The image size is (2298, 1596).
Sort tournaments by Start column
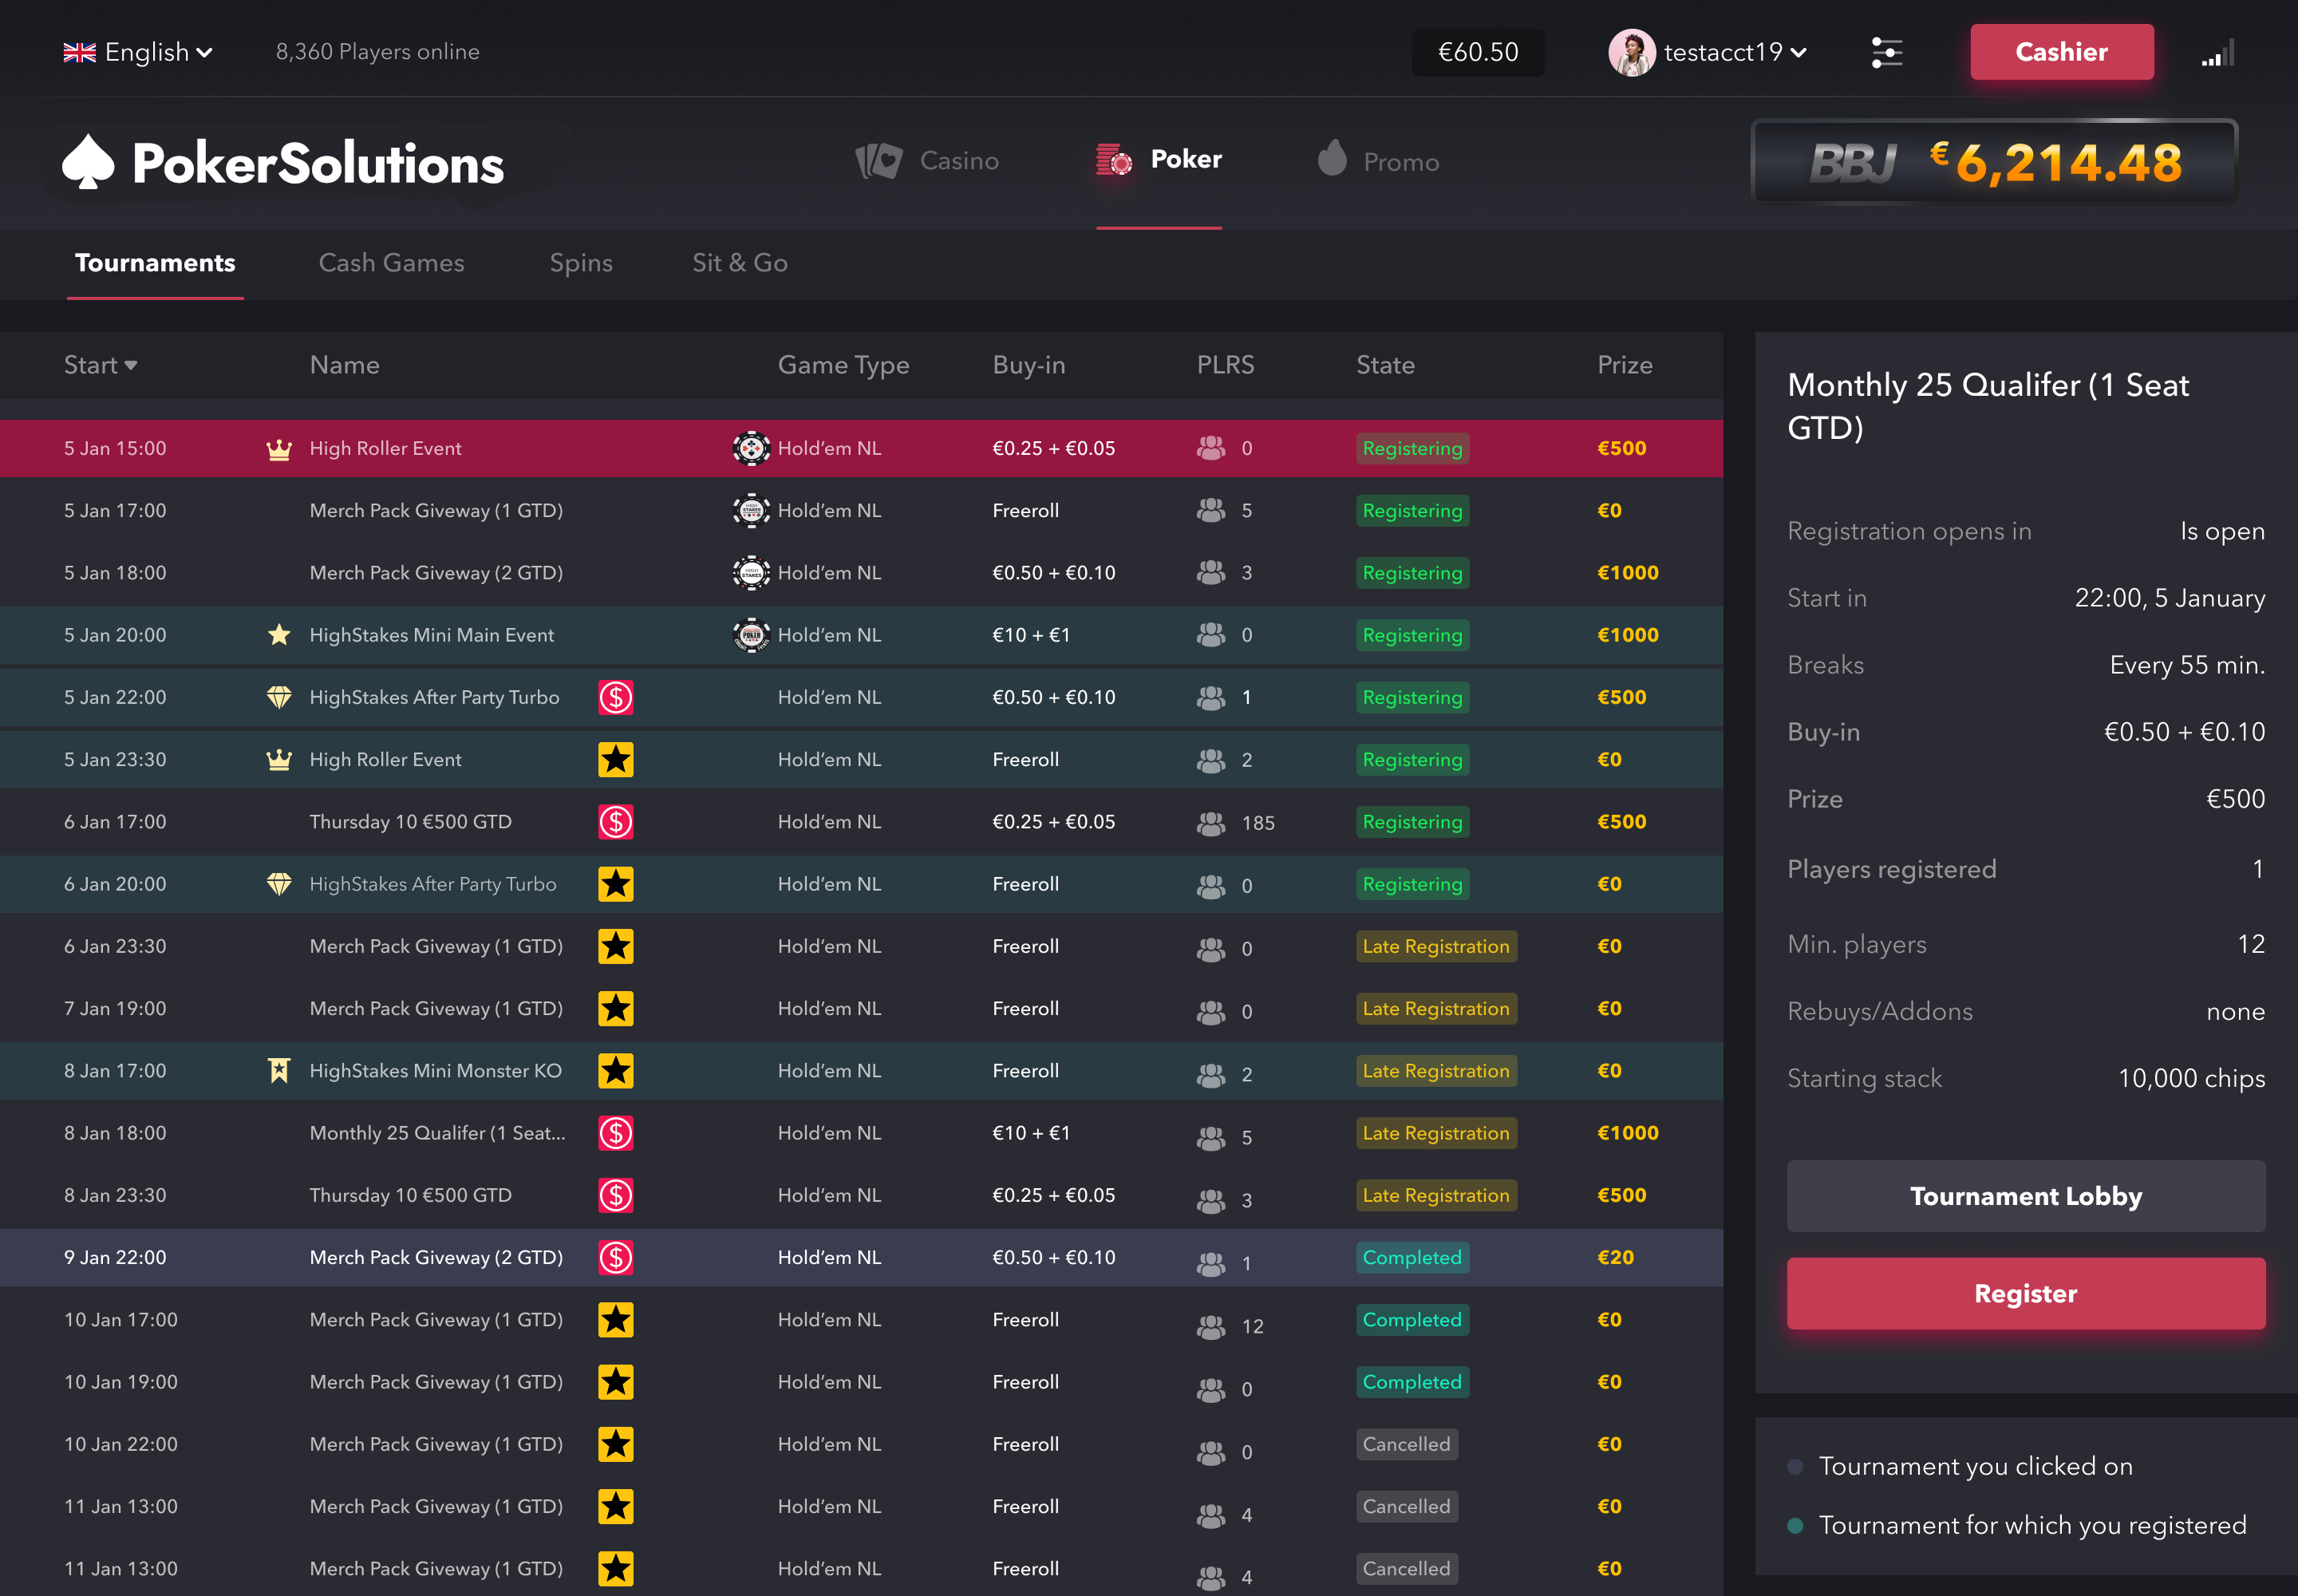(100, 365)
